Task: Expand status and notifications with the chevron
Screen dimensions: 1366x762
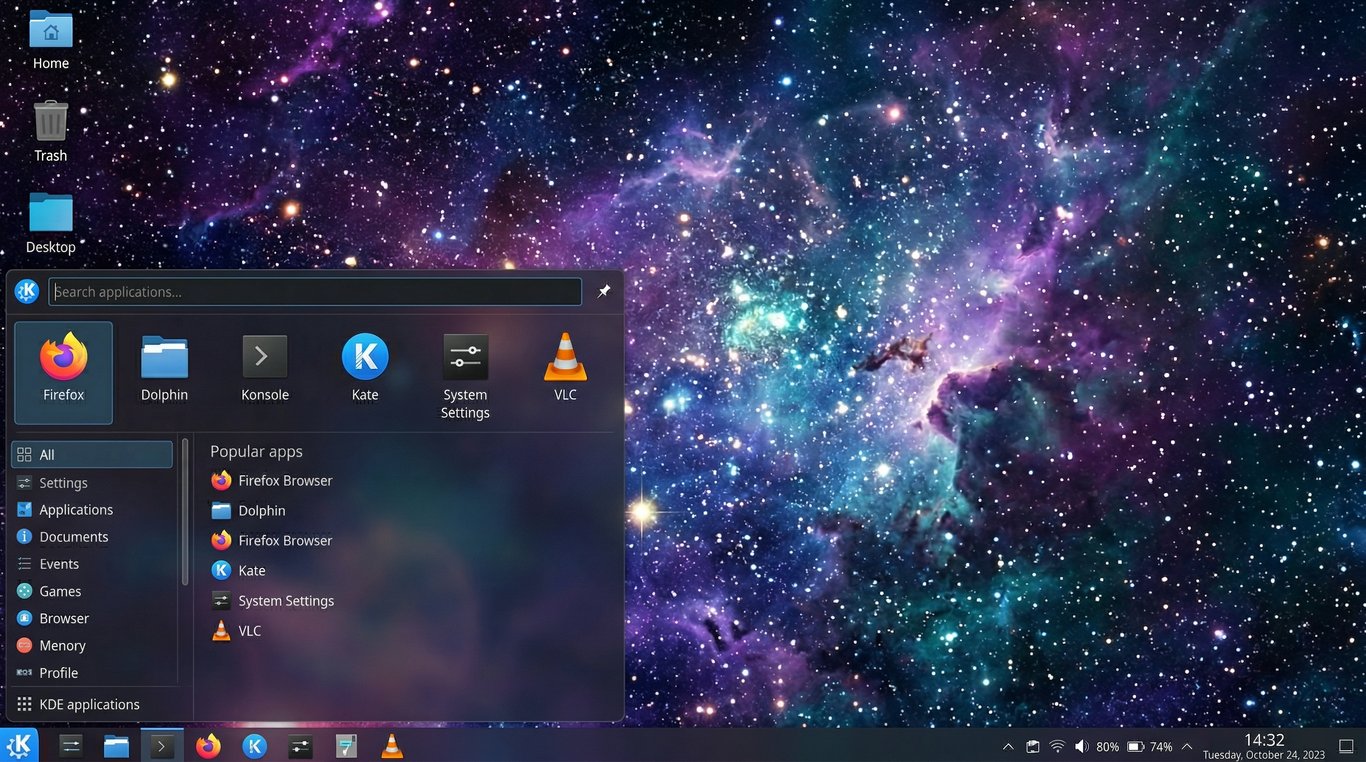Action: [x=1186, y=745]
